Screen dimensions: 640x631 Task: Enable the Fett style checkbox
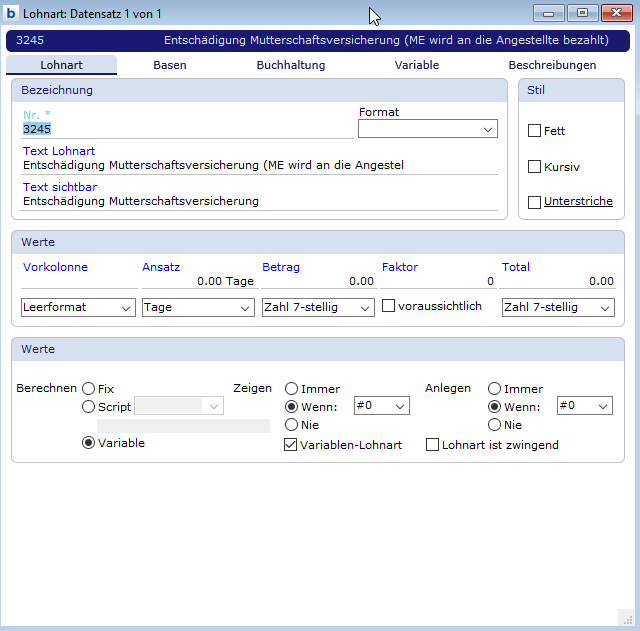tap(534, 131)
